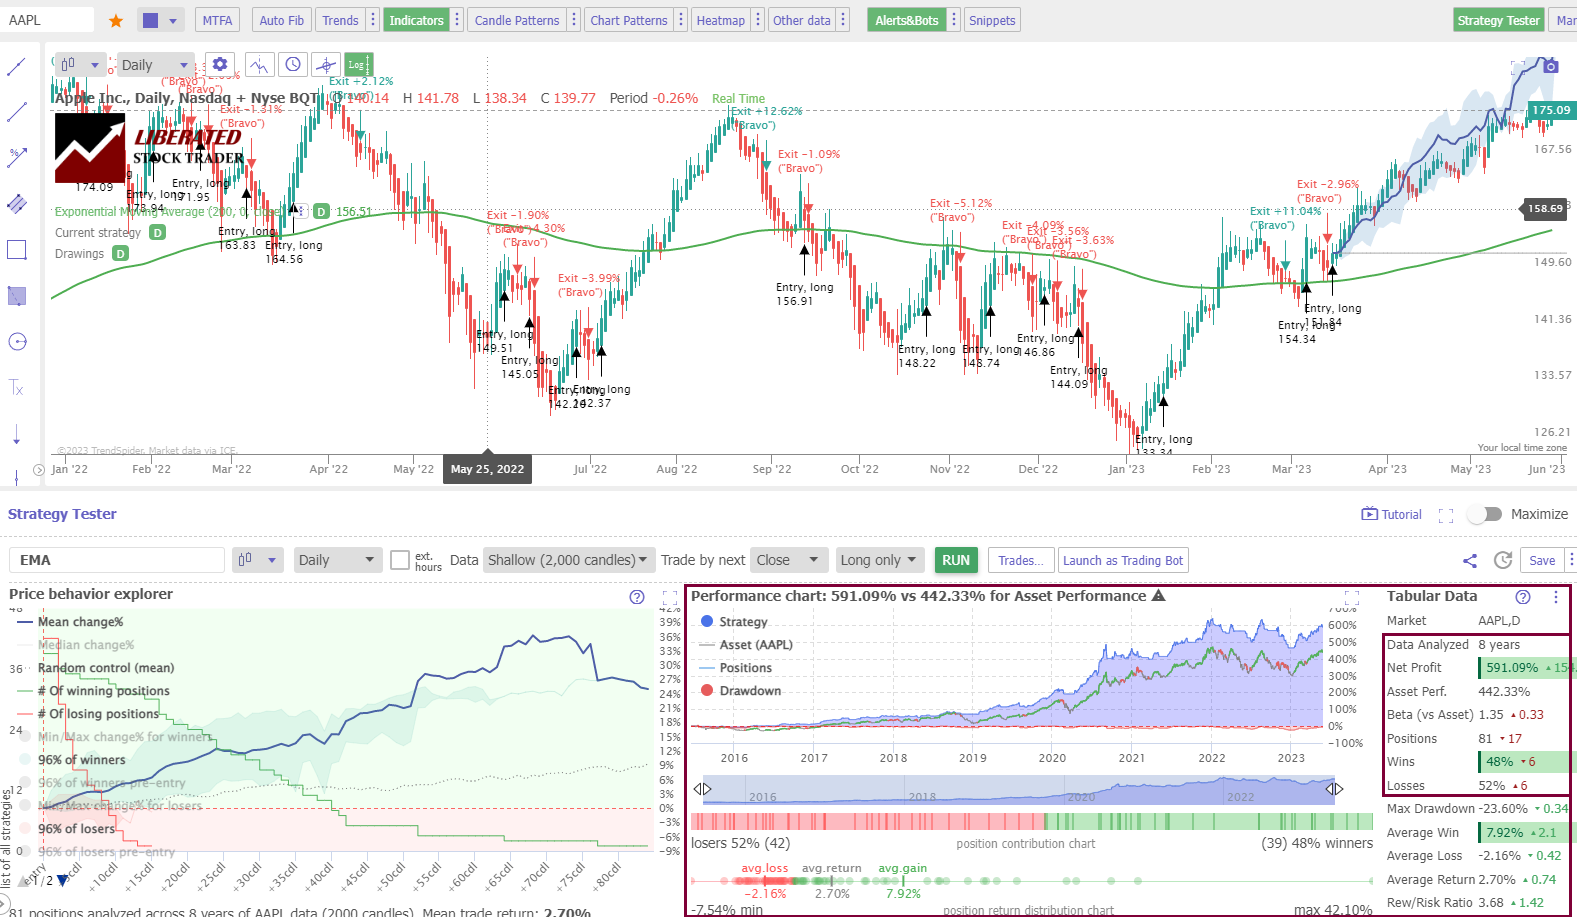Image resolution: width=1577 pixels, height=917 pixels.
Task: Open the chart Daily timeframe dropdown
Action: point(155,65)
